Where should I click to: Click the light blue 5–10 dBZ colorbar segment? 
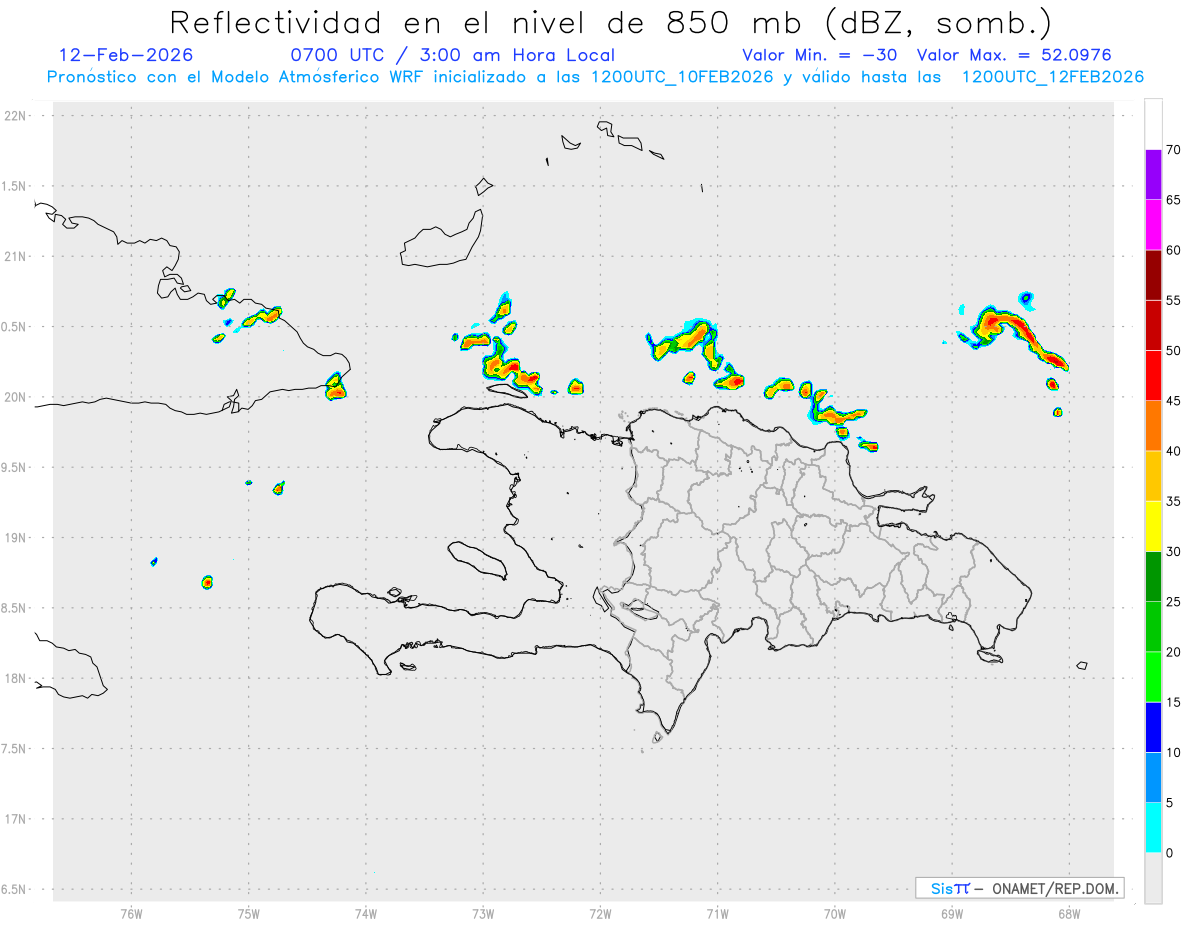click(x=1153, y=778)
